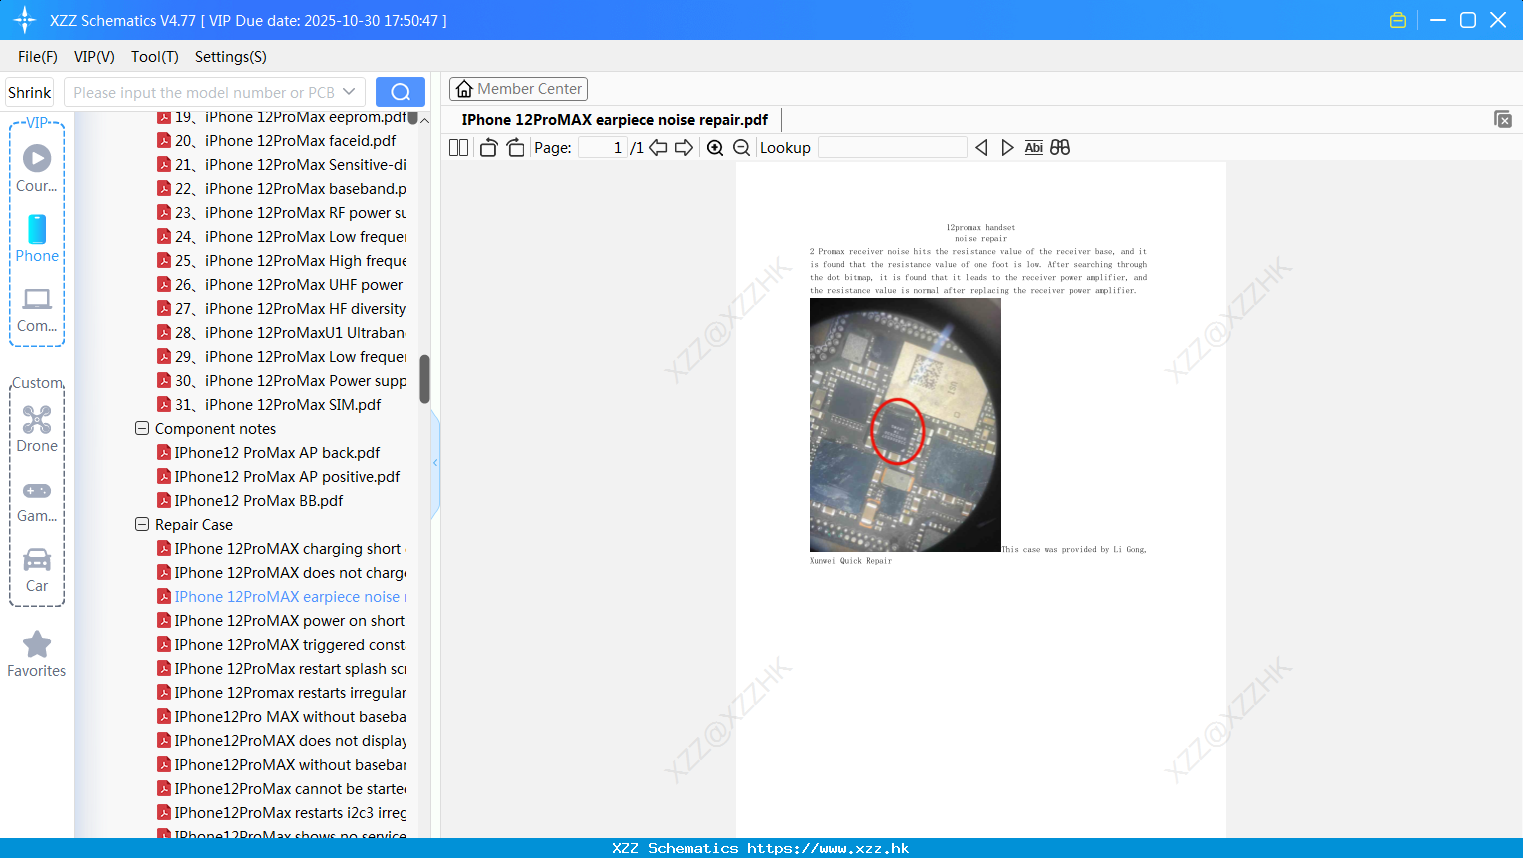Select the iPhone 12ProMAX earpiece noise repair tab

click(615, 119)
